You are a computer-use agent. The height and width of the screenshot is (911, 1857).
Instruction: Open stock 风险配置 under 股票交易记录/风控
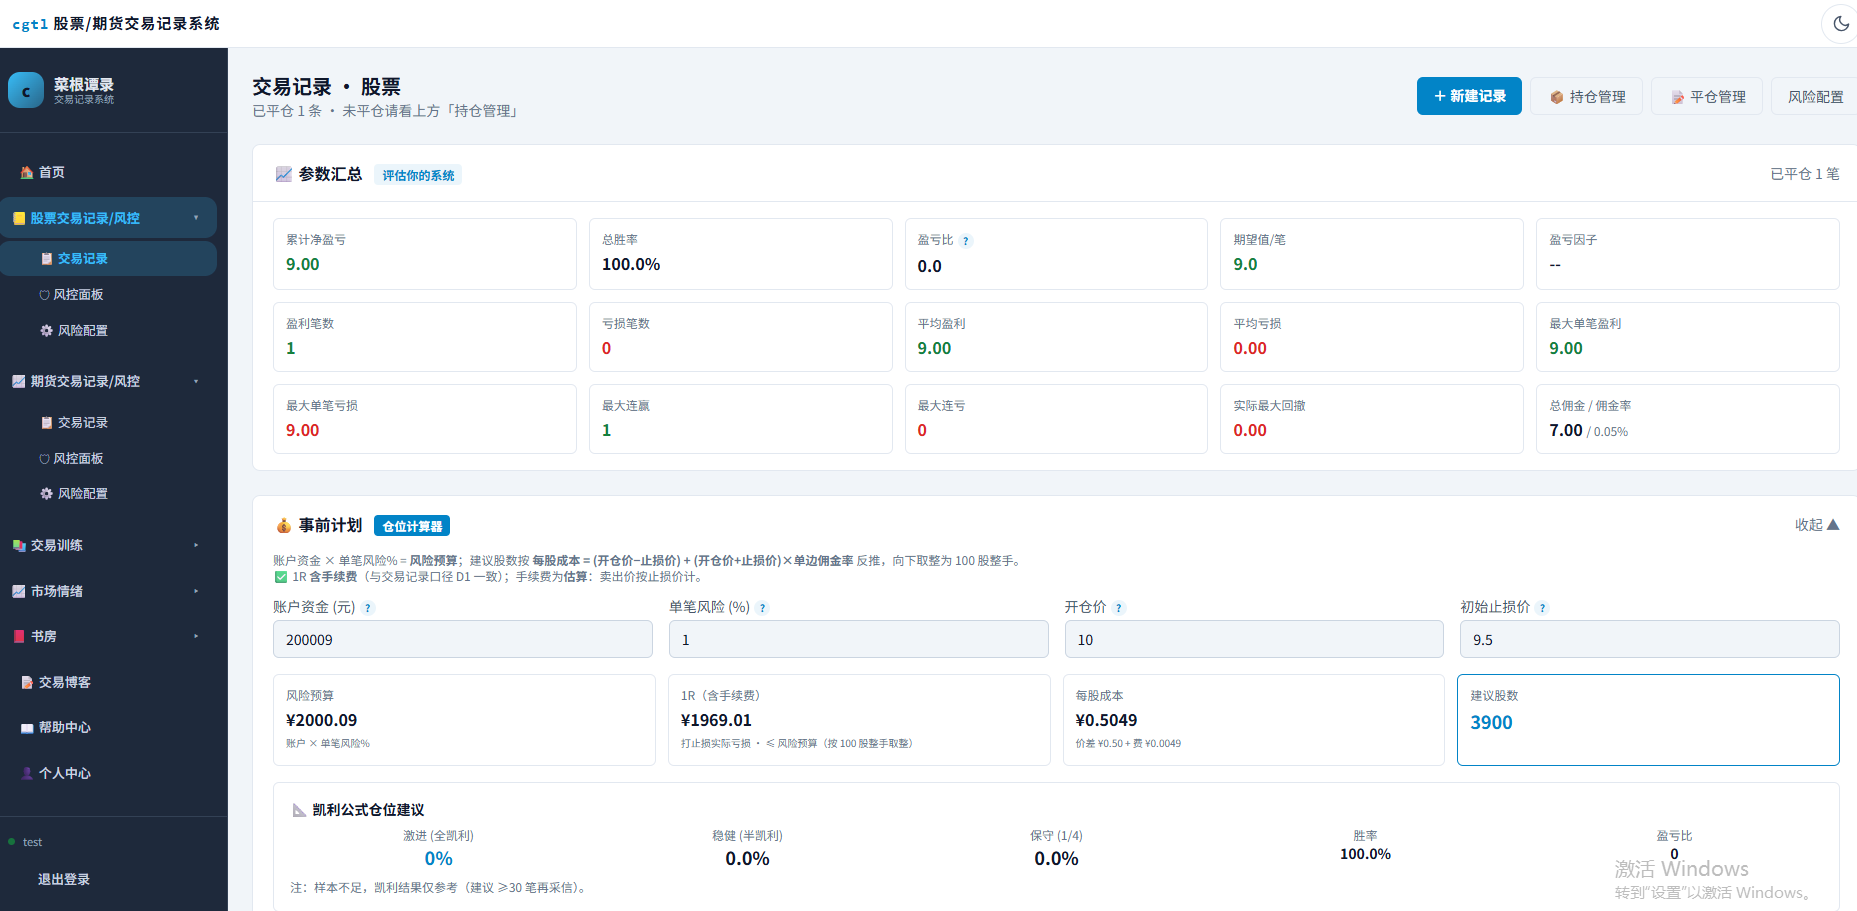pyautogui.click(x=108, y=330)
